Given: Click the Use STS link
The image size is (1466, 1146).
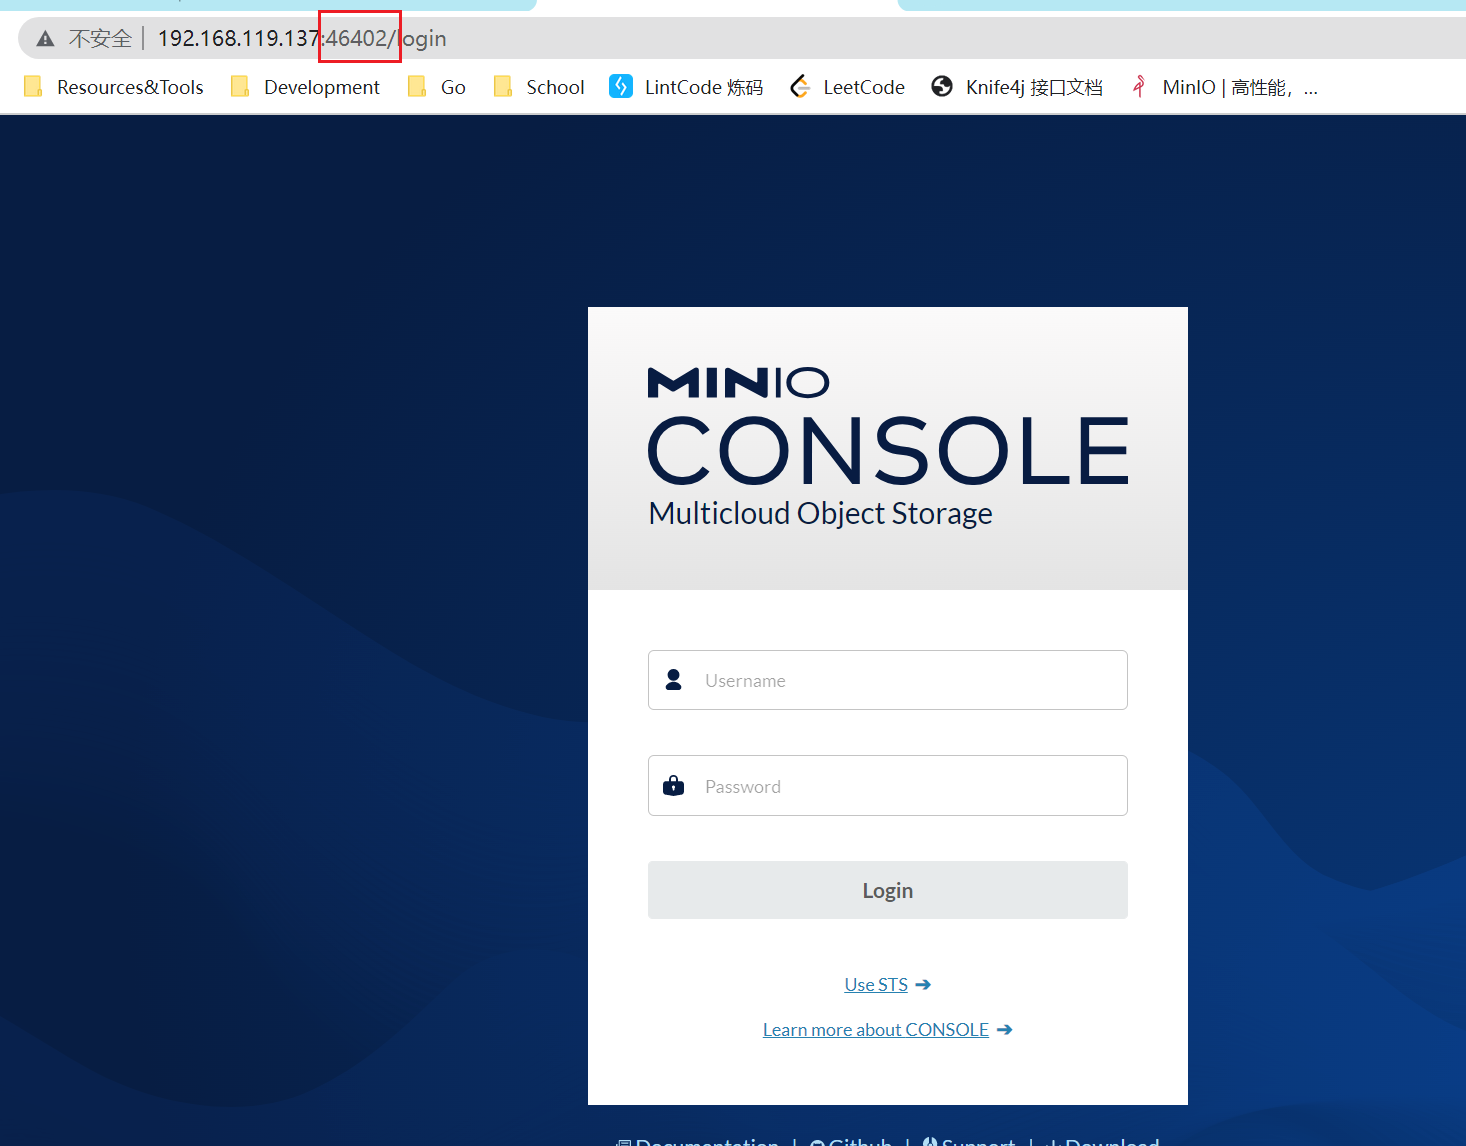Looking at the screenshot, I should (x=876, y=985).
